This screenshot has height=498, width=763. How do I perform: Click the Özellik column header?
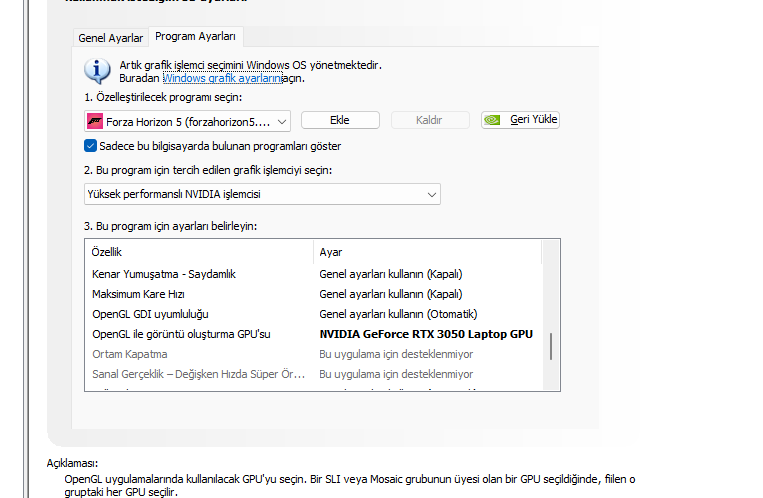[x=200, y=252]
